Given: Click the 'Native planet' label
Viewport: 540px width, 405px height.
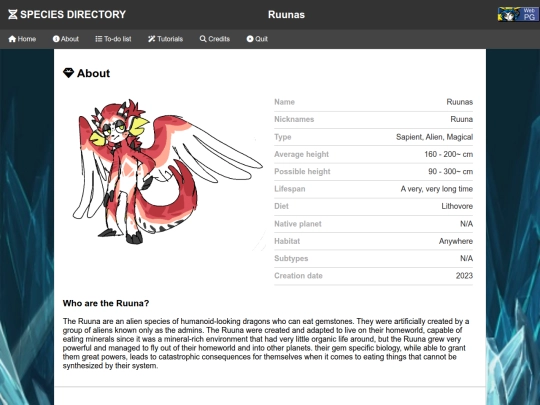Looking at the screenshot, I should coord(298,224).
